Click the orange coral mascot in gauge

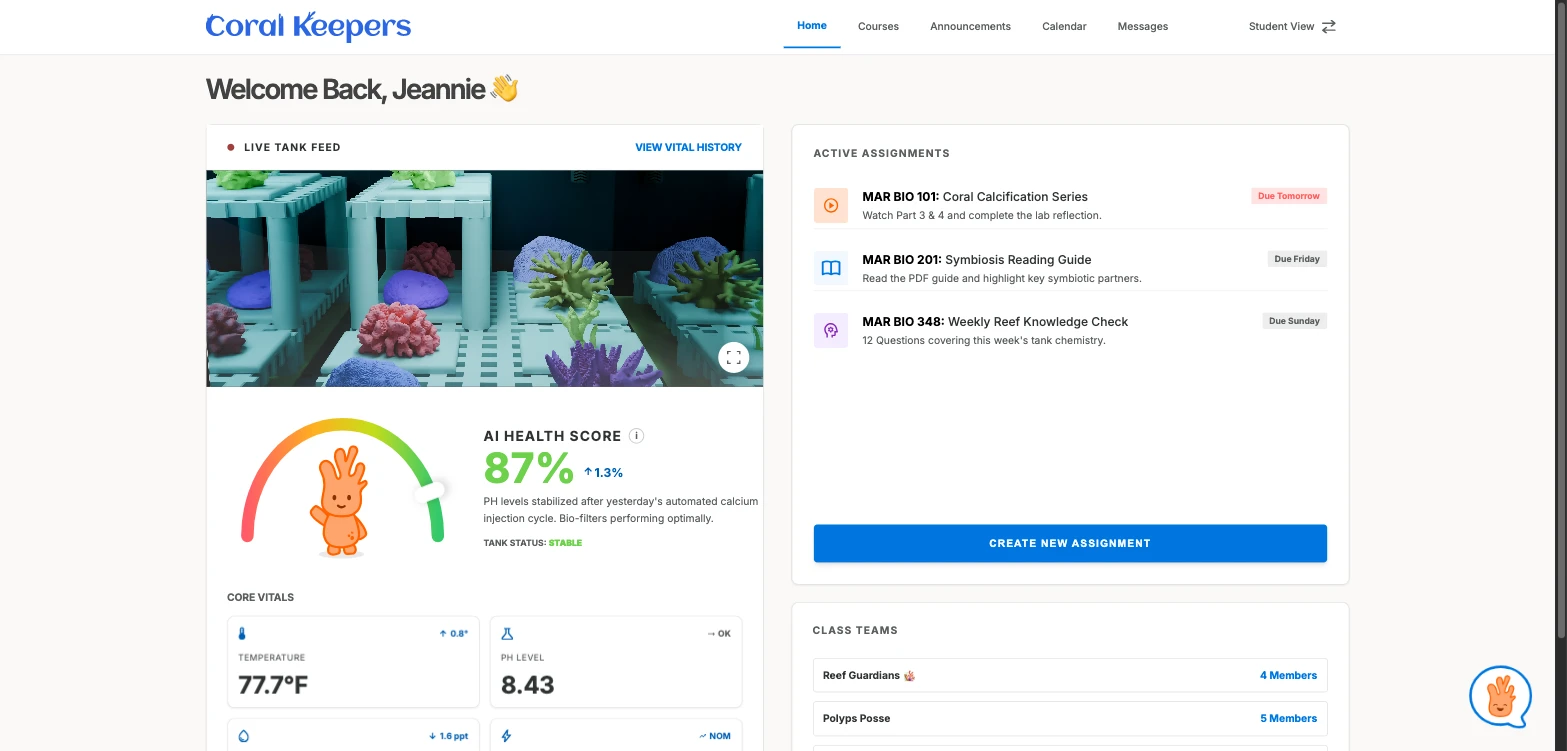(x=340, y=501)
